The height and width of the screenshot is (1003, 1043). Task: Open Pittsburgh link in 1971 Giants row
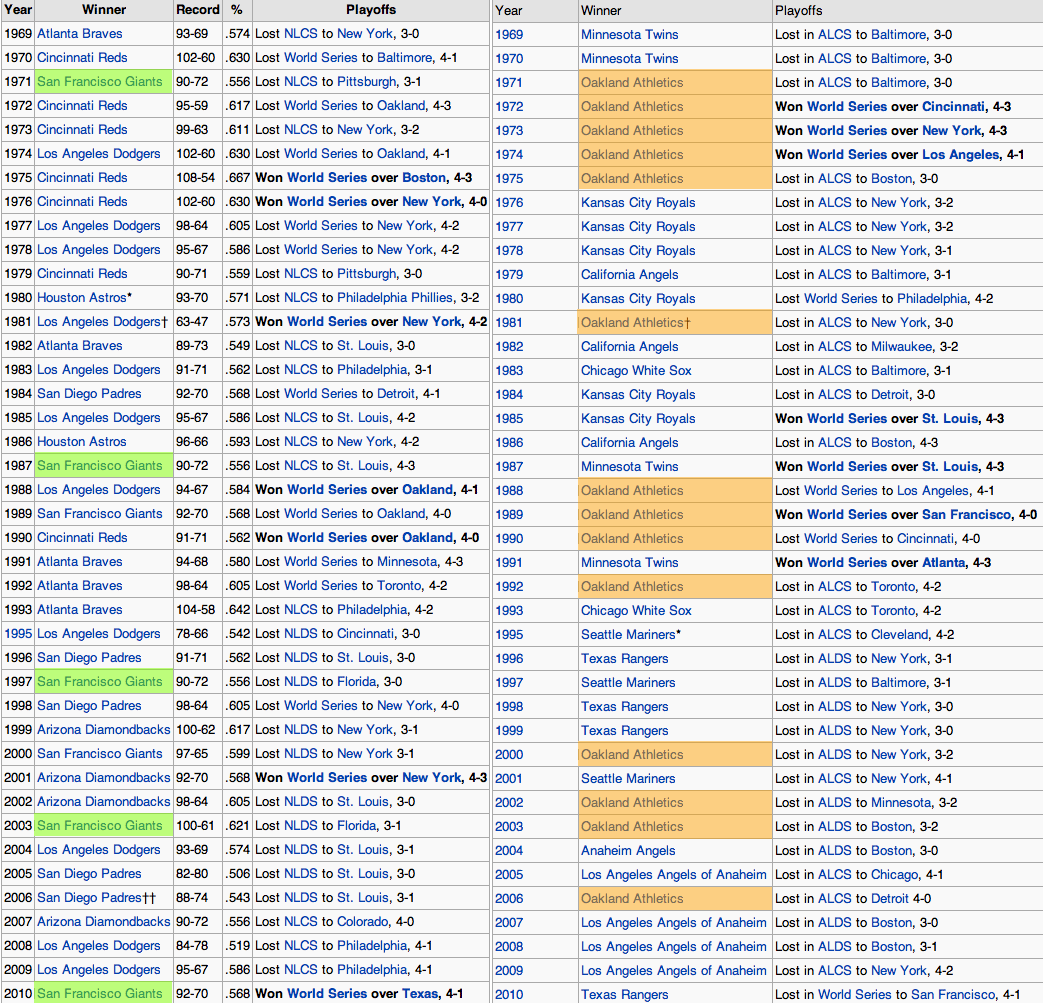pos(367,82)
